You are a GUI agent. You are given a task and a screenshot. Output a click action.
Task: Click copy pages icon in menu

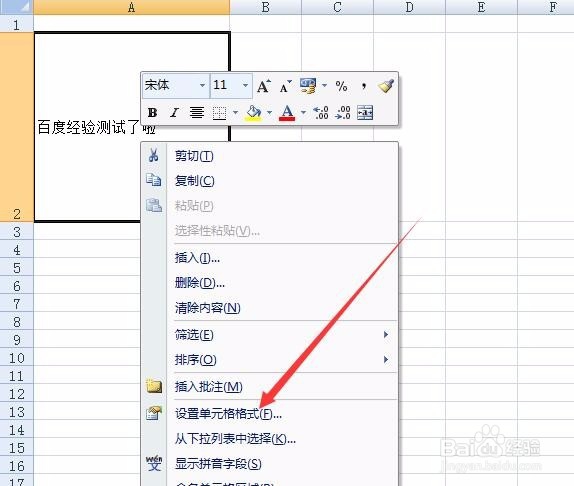[154, 180]
